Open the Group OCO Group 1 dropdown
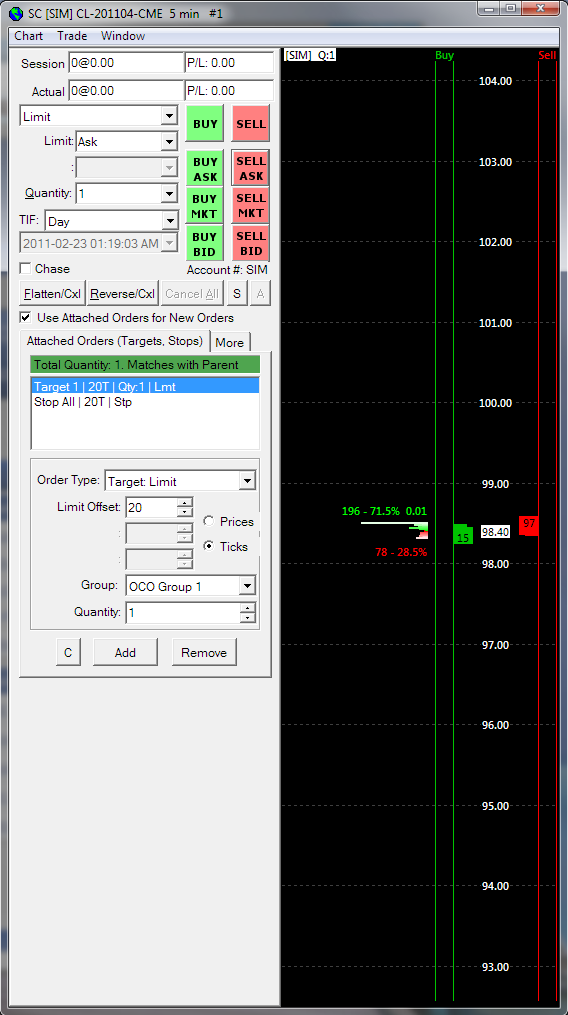 point(247,586)
